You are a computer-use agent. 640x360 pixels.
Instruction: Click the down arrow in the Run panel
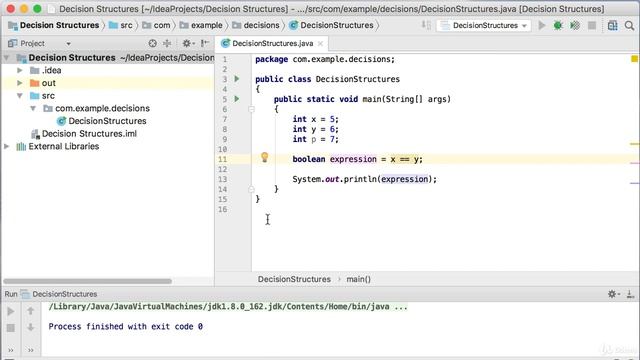[x=31, y=327]
